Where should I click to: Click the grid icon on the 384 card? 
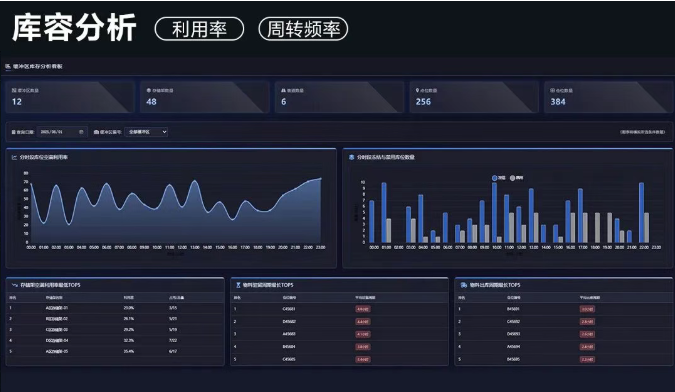(x=552, y=90)
